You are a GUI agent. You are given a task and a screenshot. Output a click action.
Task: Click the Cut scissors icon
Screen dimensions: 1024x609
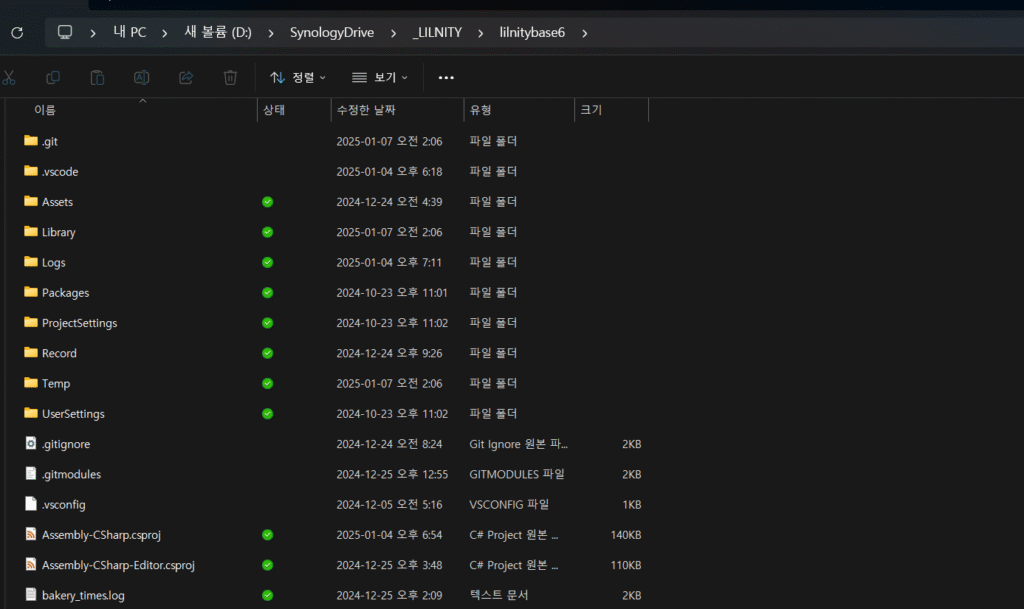[x=9, y=77]
